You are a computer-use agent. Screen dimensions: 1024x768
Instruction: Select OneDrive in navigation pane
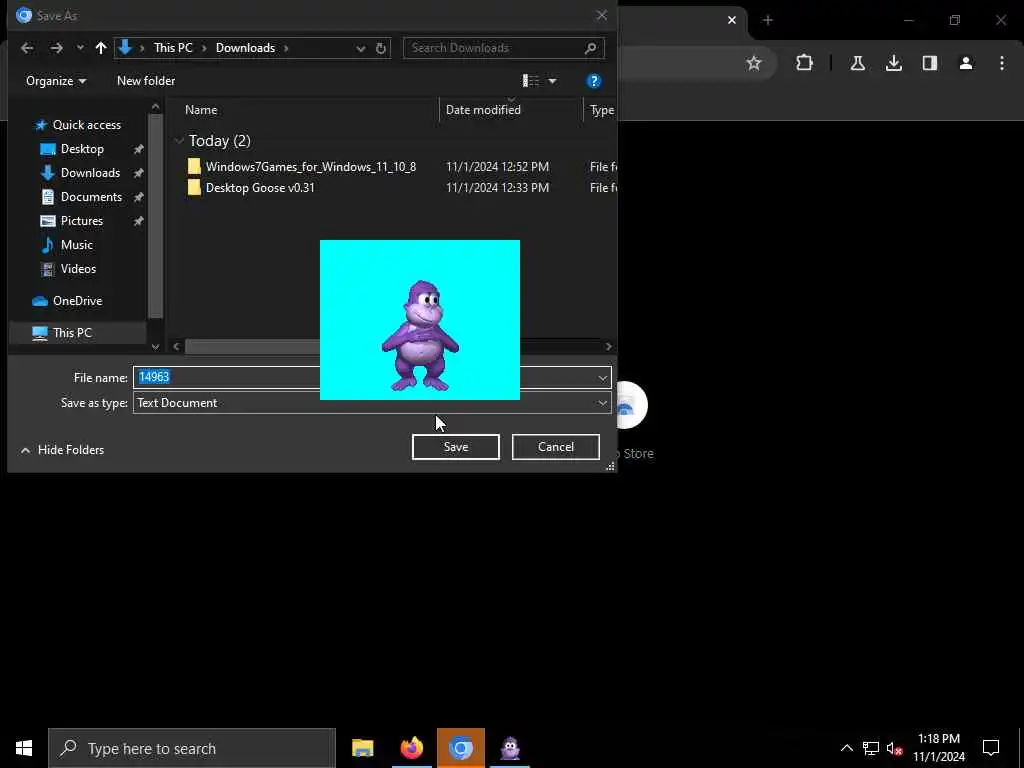pyautogui.click(x=77, y=301)
